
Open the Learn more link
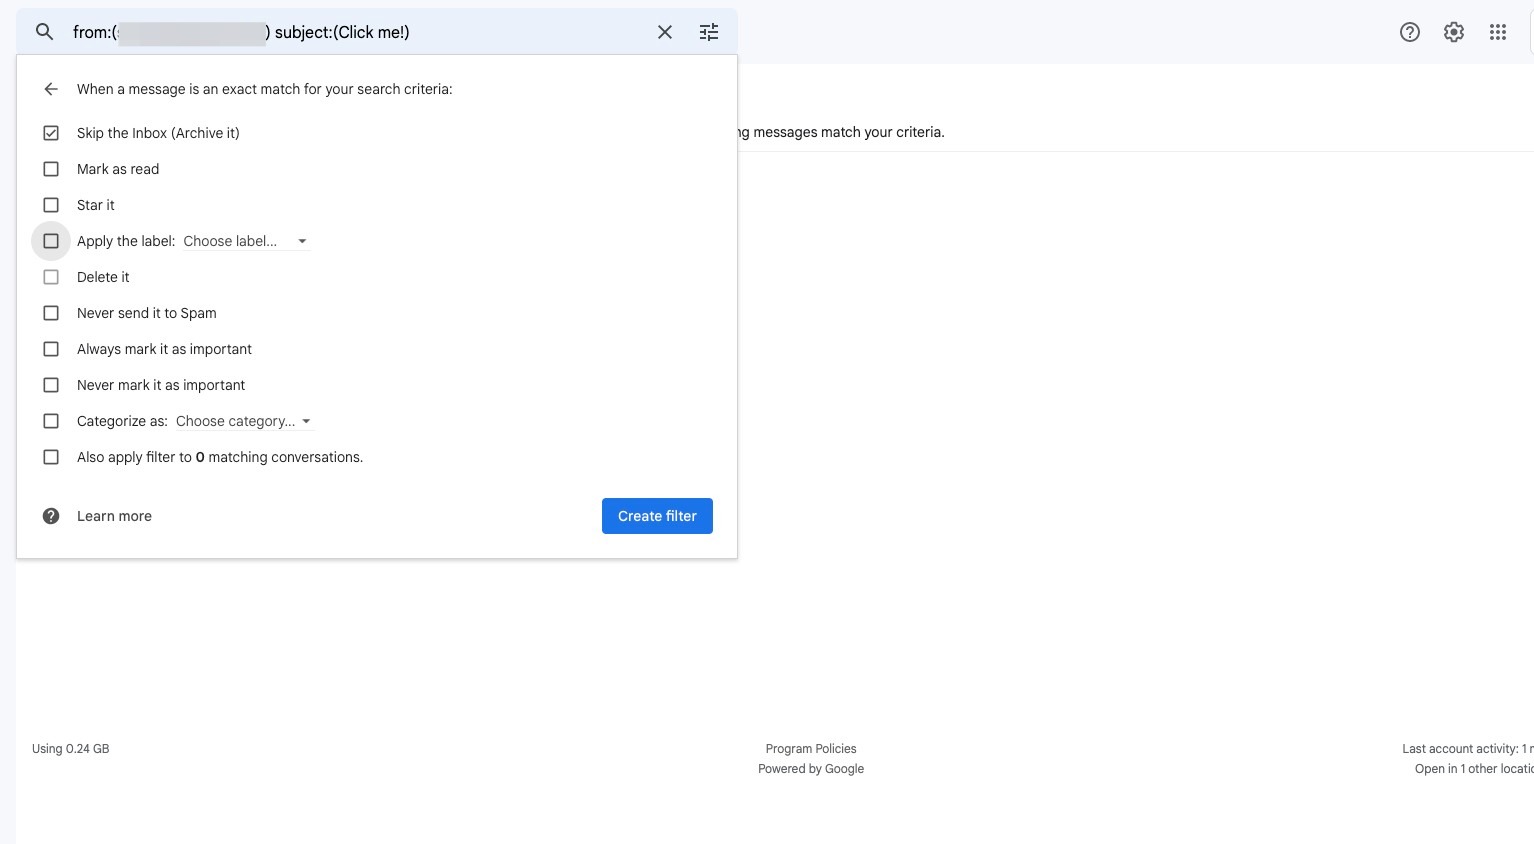pyautogui.click(x=114, y=516)
